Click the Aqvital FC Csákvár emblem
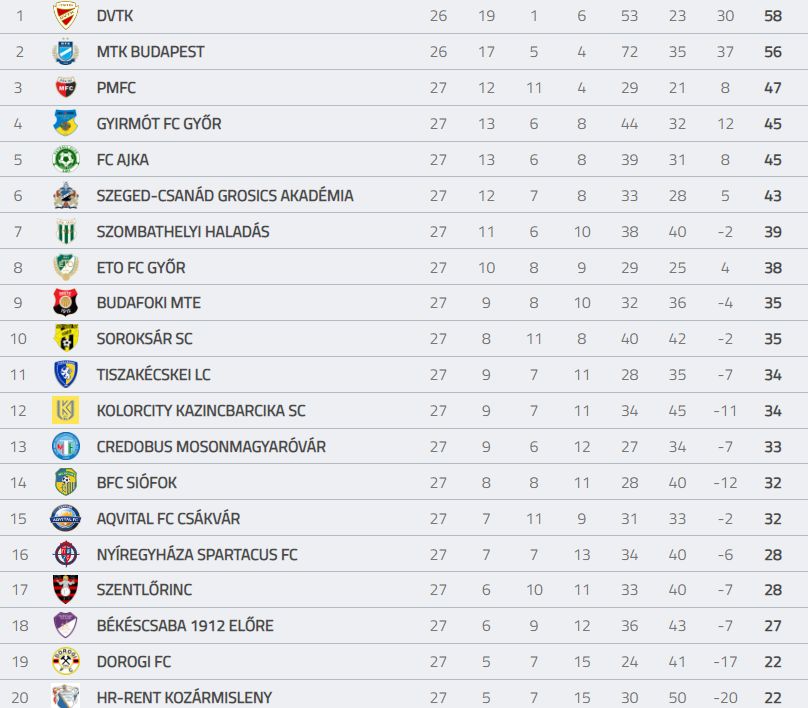This screenshot has width=808, height=708. (x=65, y=518)
